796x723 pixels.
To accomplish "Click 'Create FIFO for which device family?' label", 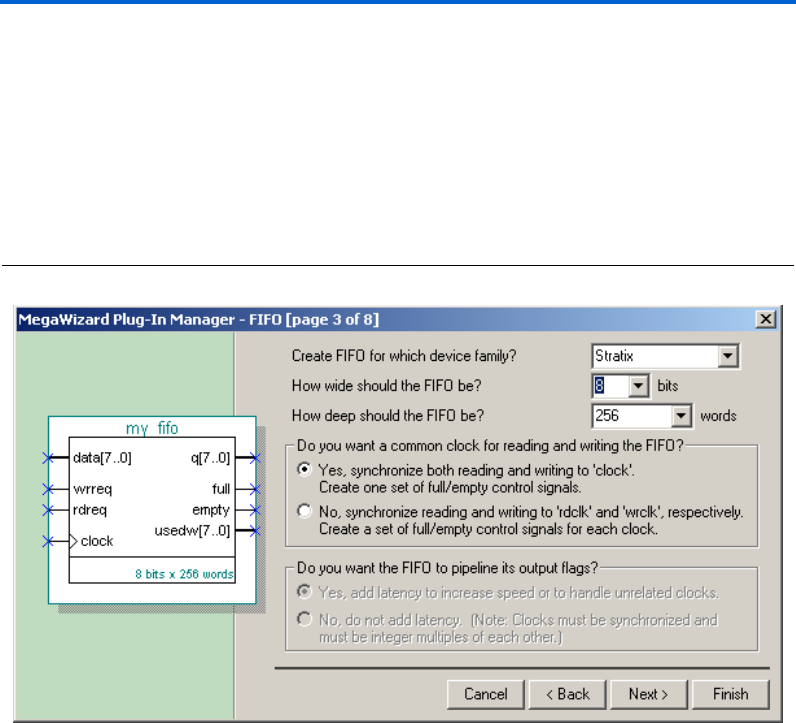I will point(404,356).
